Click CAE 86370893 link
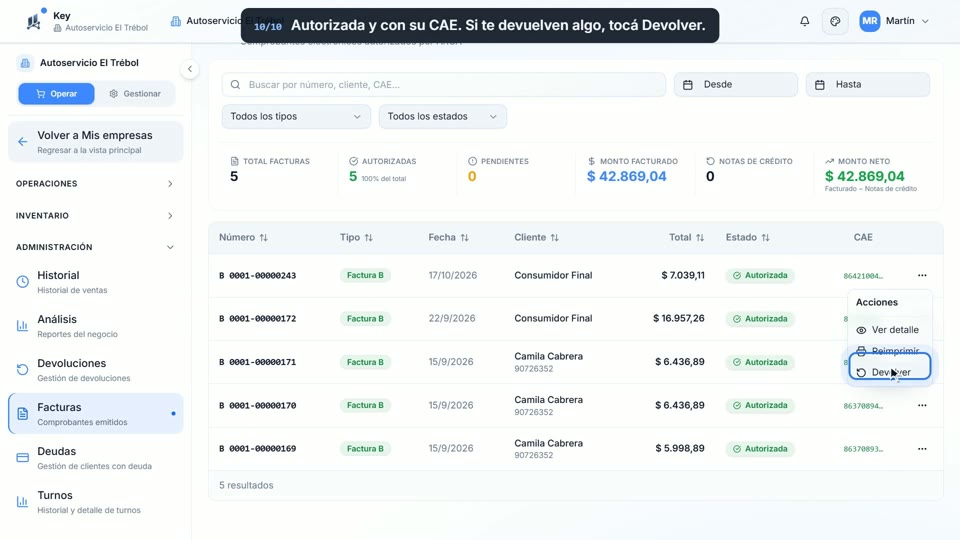Image resolution: width=960 pixels, height=540 pixels. click(x=863, y=449)
